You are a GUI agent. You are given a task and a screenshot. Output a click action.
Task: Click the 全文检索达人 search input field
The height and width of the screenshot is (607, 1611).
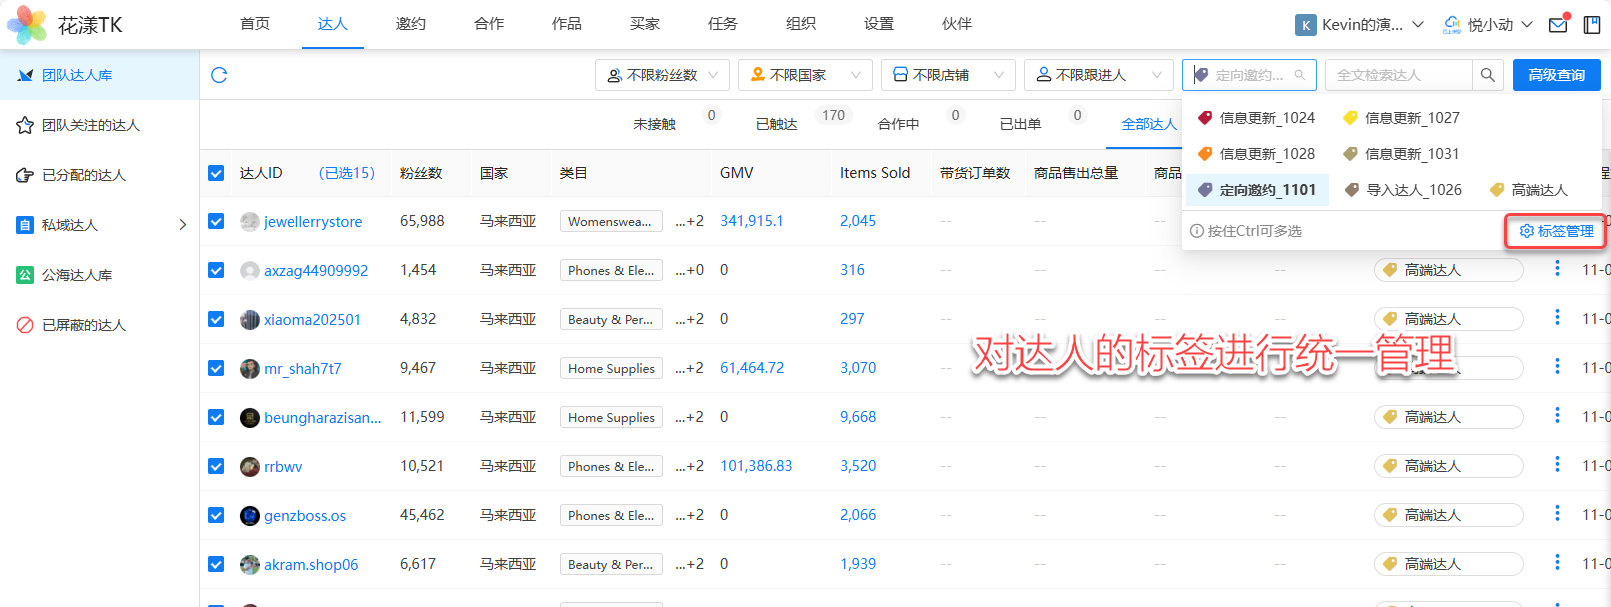tap(1398, 75)
